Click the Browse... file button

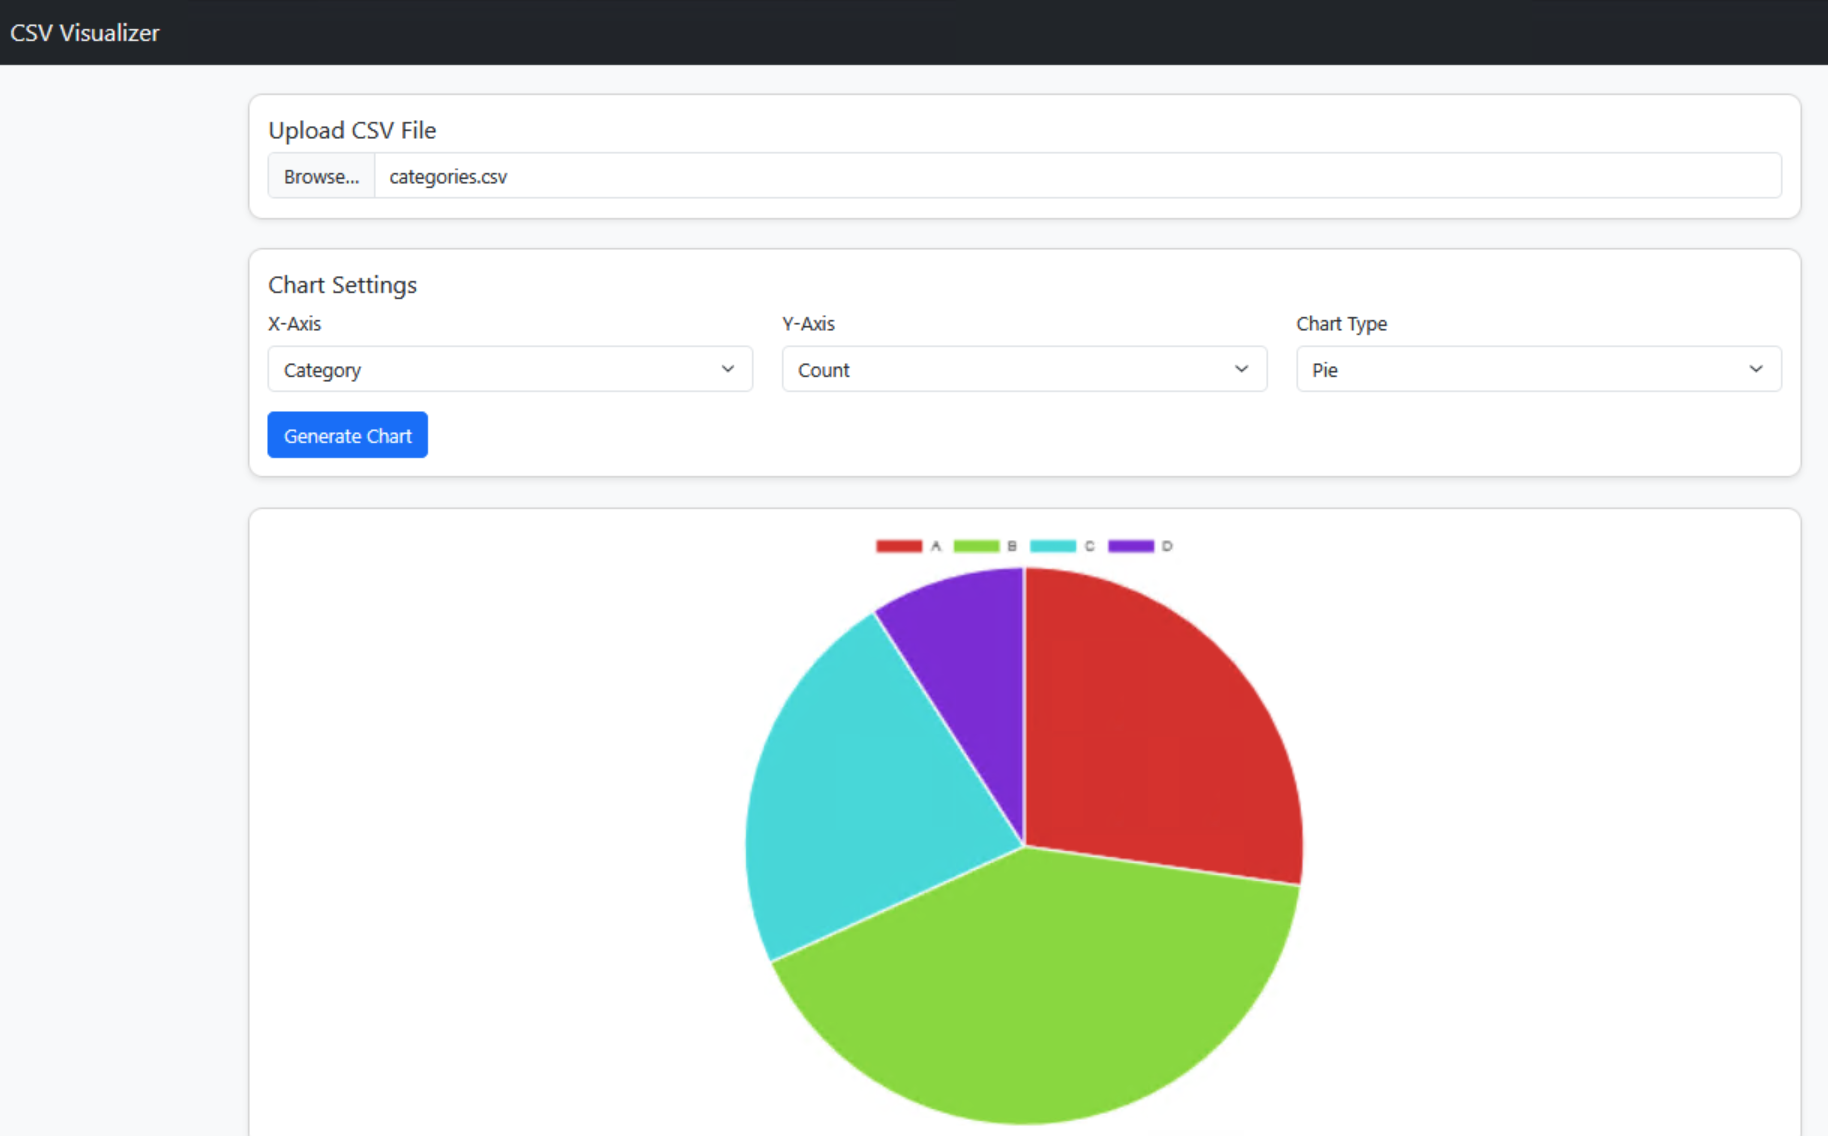tap(321, 176)
